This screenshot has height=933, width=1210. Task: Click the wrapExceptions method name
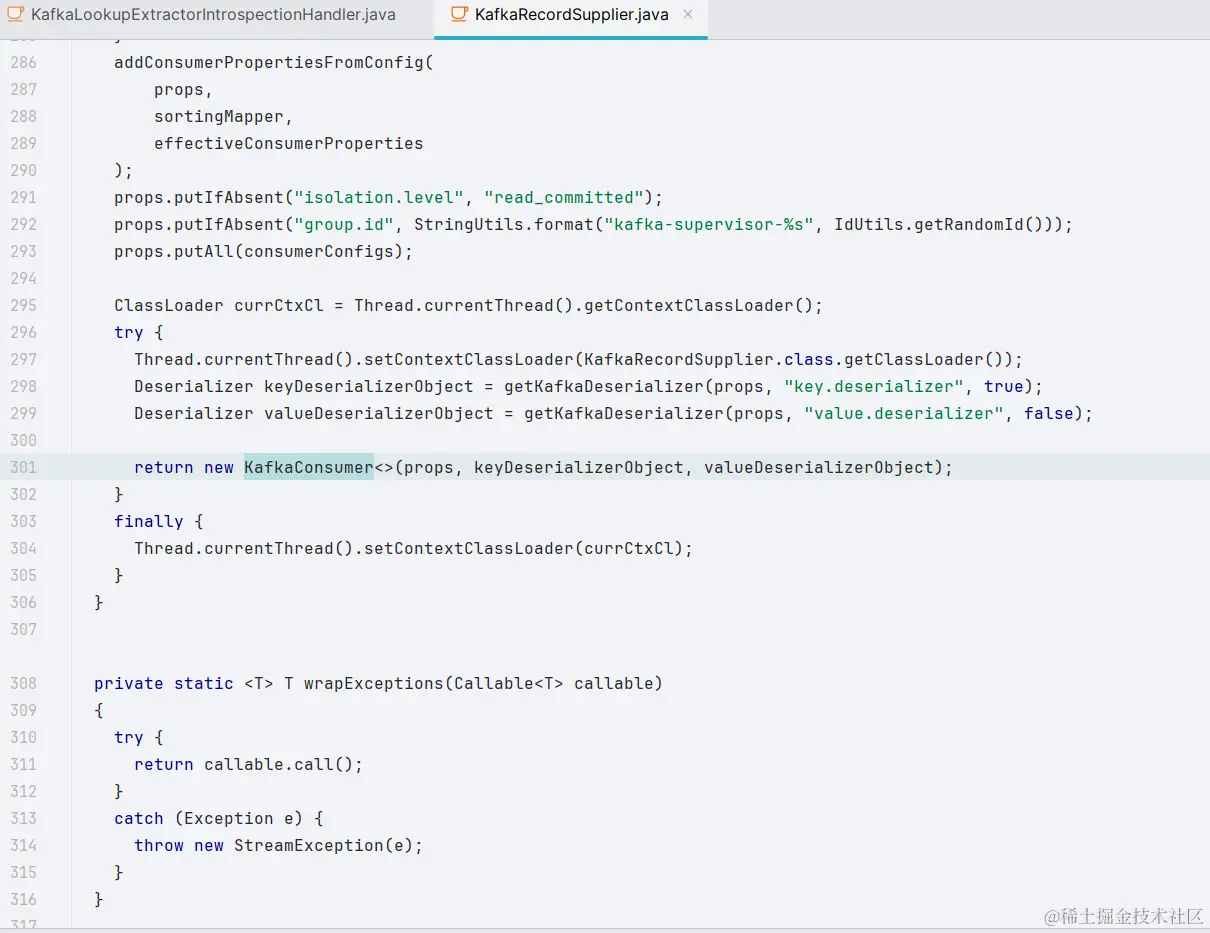point(374,683)
